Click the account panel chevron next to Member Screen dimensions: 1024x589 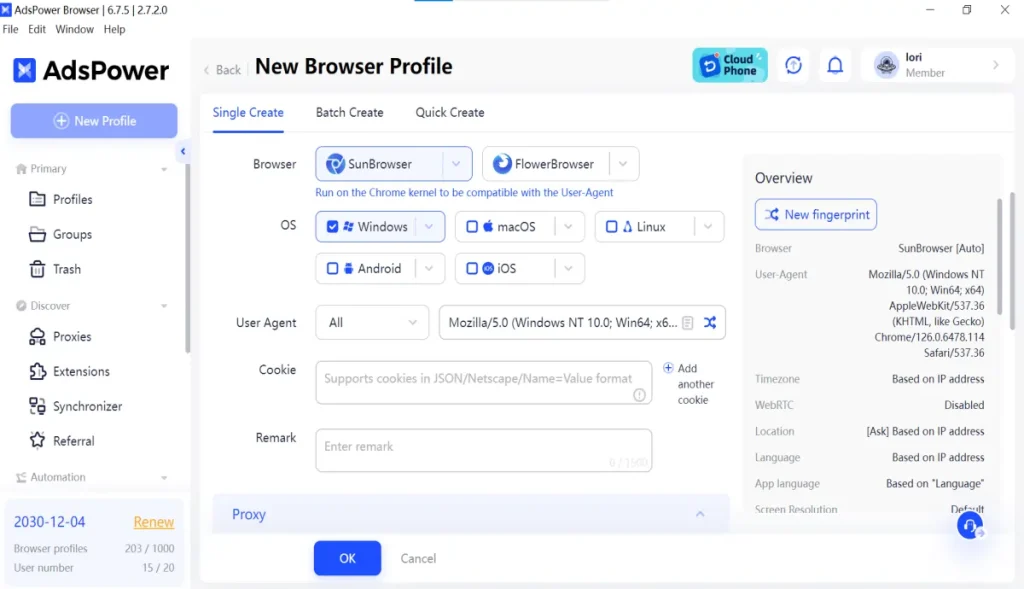[996, 65]
